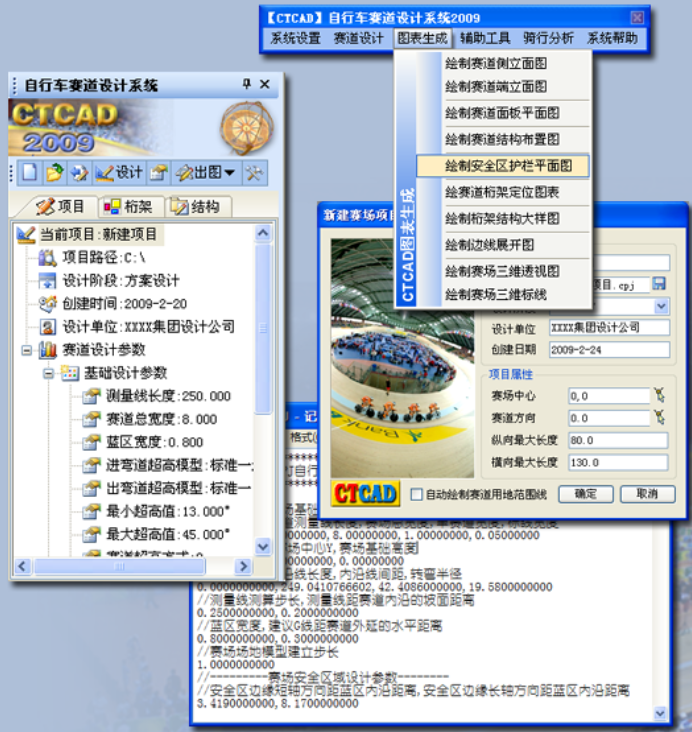The image size is (692, 732).
Task: Open the design stage combo box dropdown
Action: tap(661, 306)
